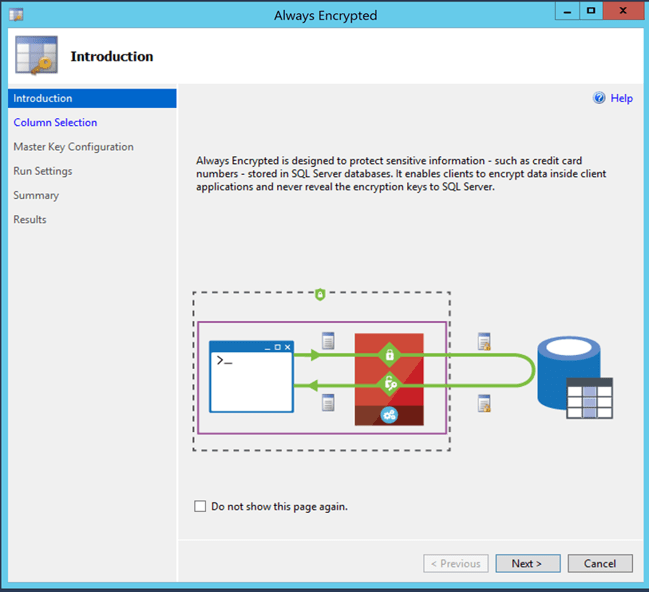Go to Master Key Configuration page

73,147
